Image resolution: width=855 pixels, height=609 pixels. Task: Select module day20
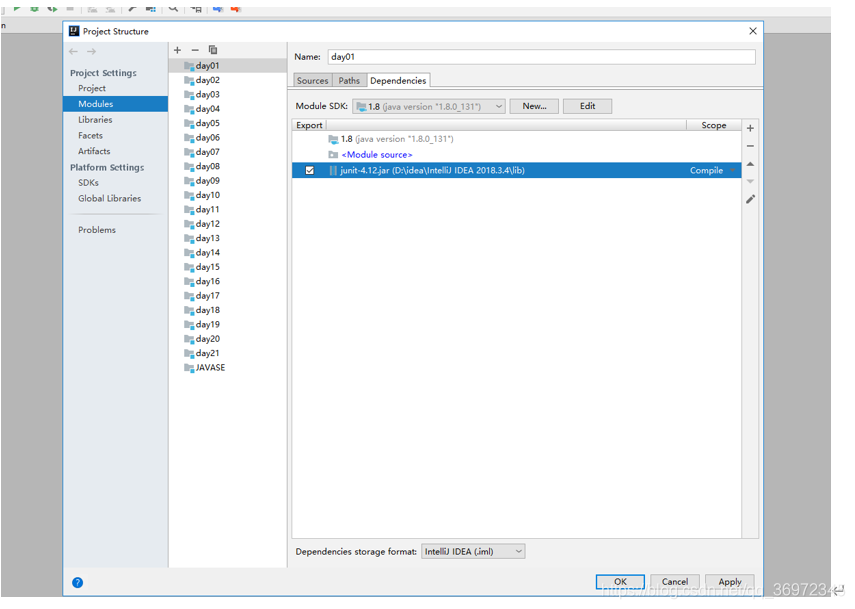point(228,339)
